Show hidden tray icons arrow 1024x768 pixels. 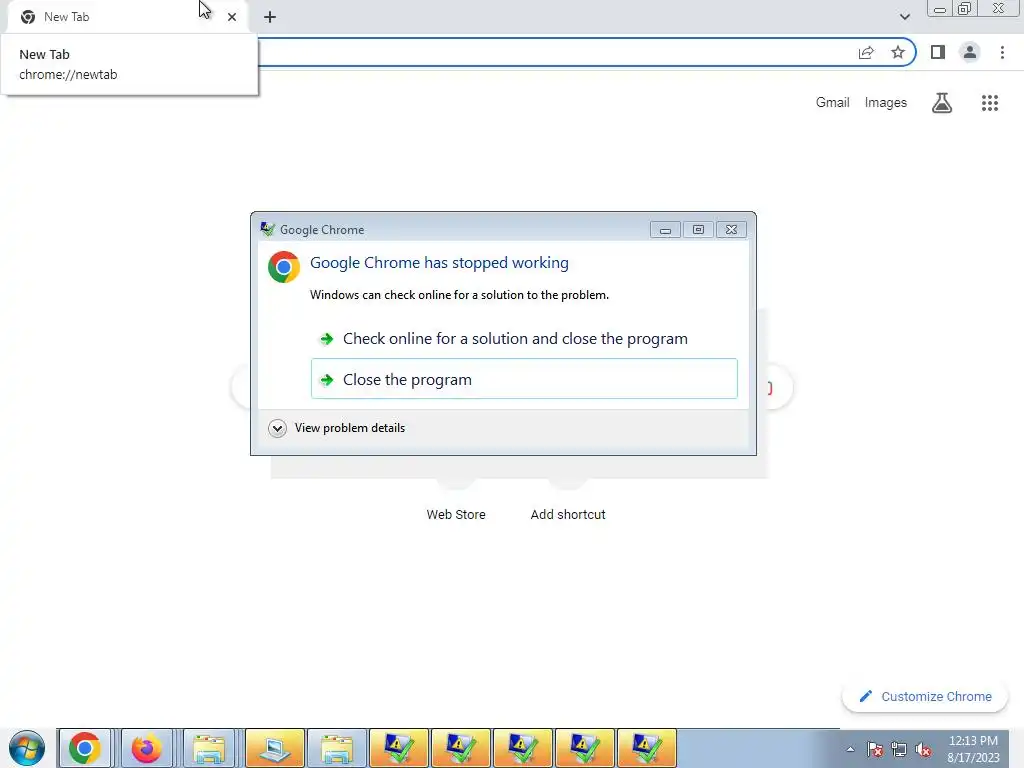pos(850,749)
